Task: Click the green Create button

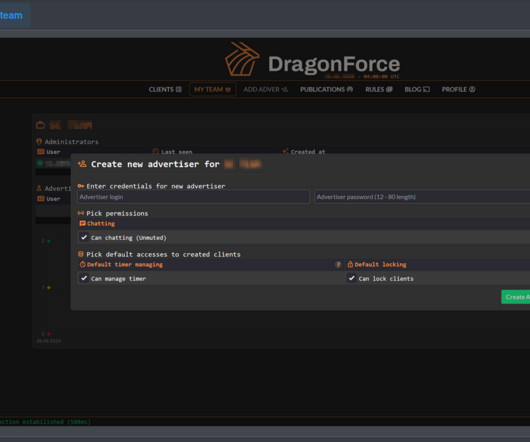Action: (515, 297)
